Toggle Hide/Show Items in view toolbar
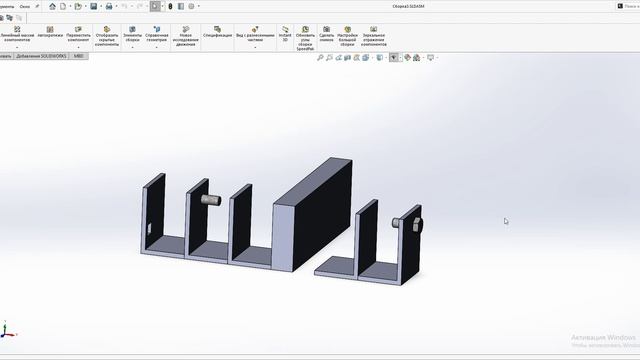The height and width of the screenshot is (360, 640). coord(393,58)
